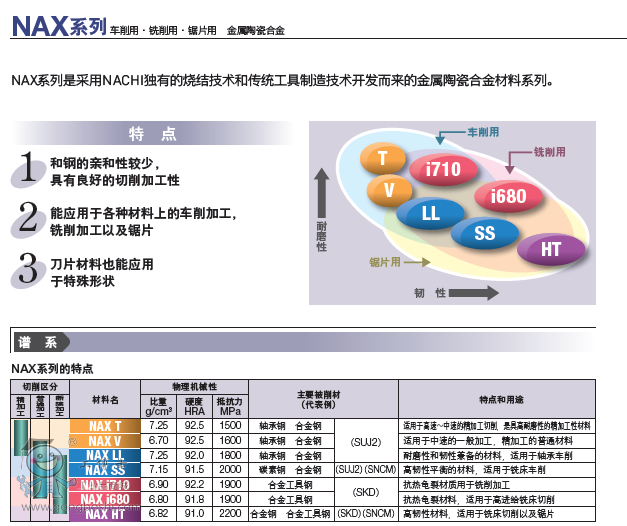Click the large number 3 feature marker
The width and height of the screenshot is (627, 526).
pos(28,269)
